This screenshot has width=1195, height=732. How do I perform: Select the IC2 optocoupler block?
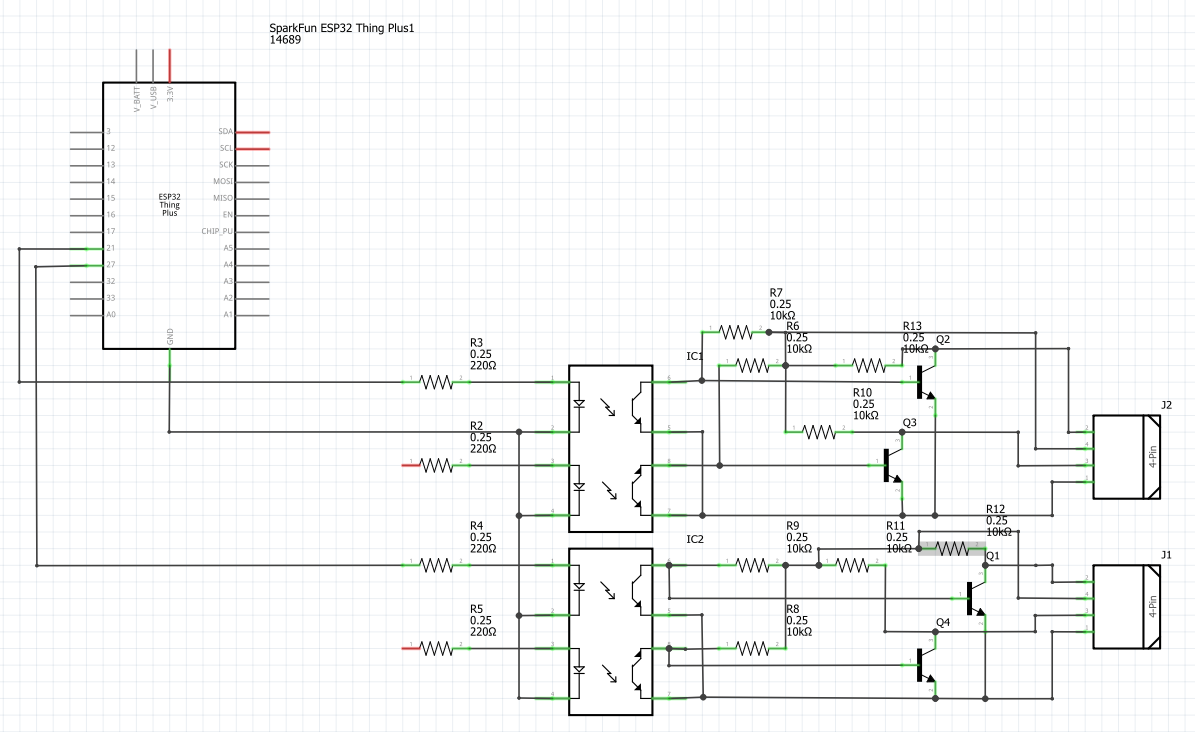pyautogui.click(x=610, y=630)
